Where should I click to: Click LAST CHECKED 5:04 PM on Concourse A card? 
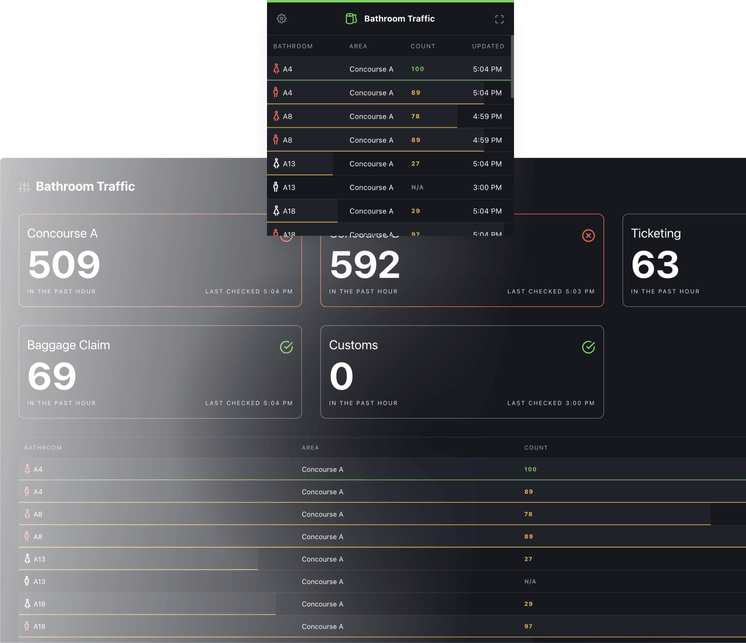249,291
